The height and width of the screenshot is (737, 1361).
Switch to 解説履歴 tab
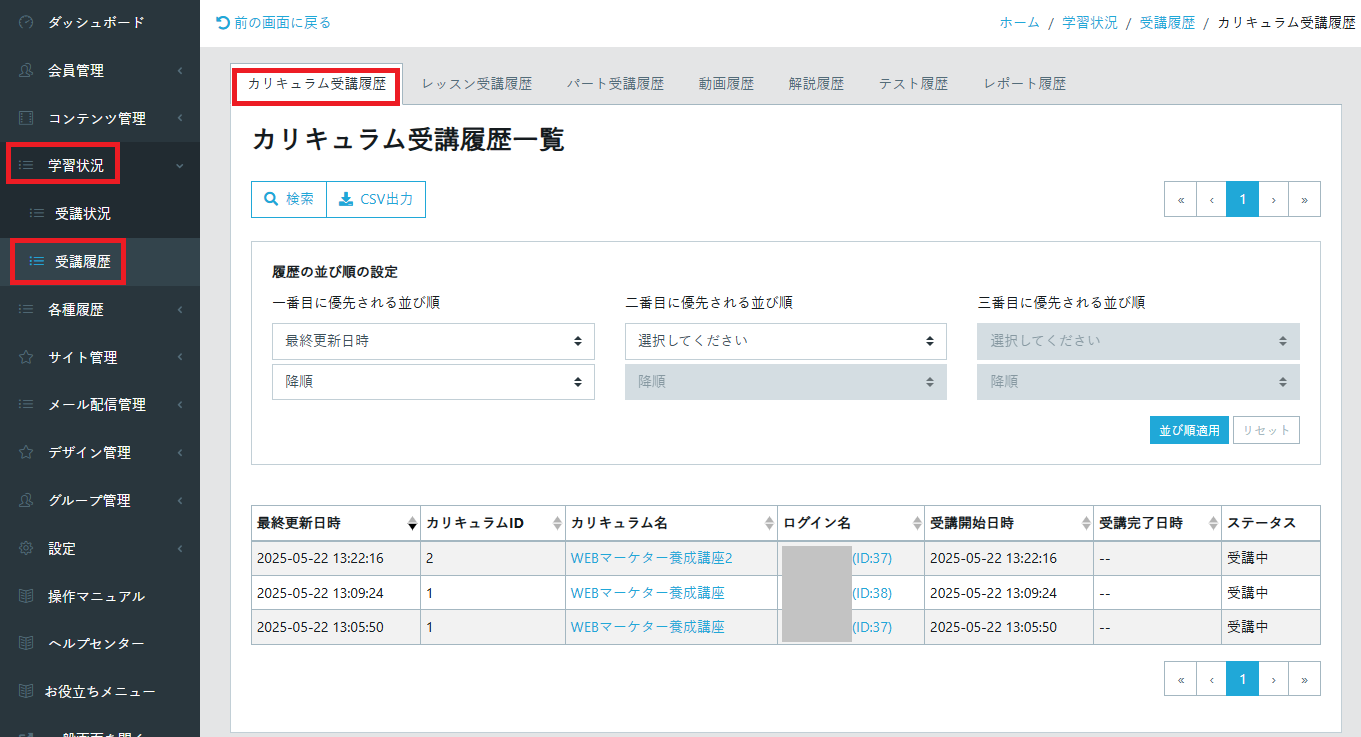pyautogui.click(x=816, y=84)
